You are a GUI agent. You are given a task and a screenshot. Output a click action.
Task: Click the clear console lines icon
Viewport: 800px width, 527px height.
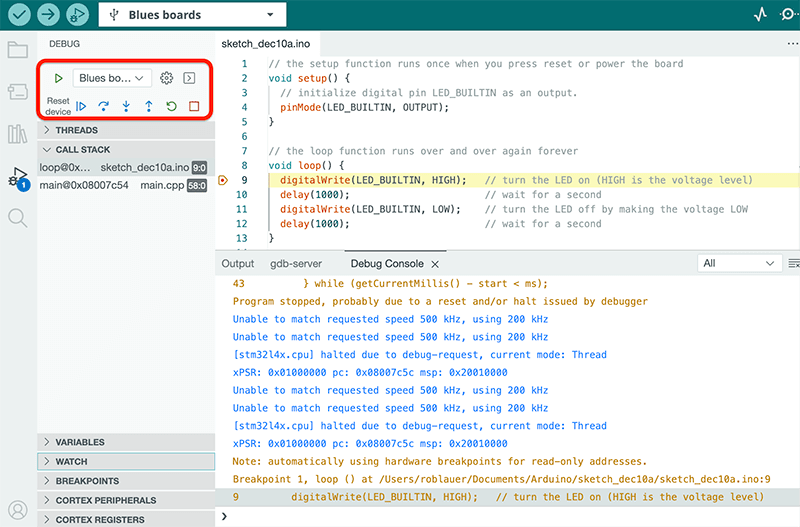[x=793, y=263]
